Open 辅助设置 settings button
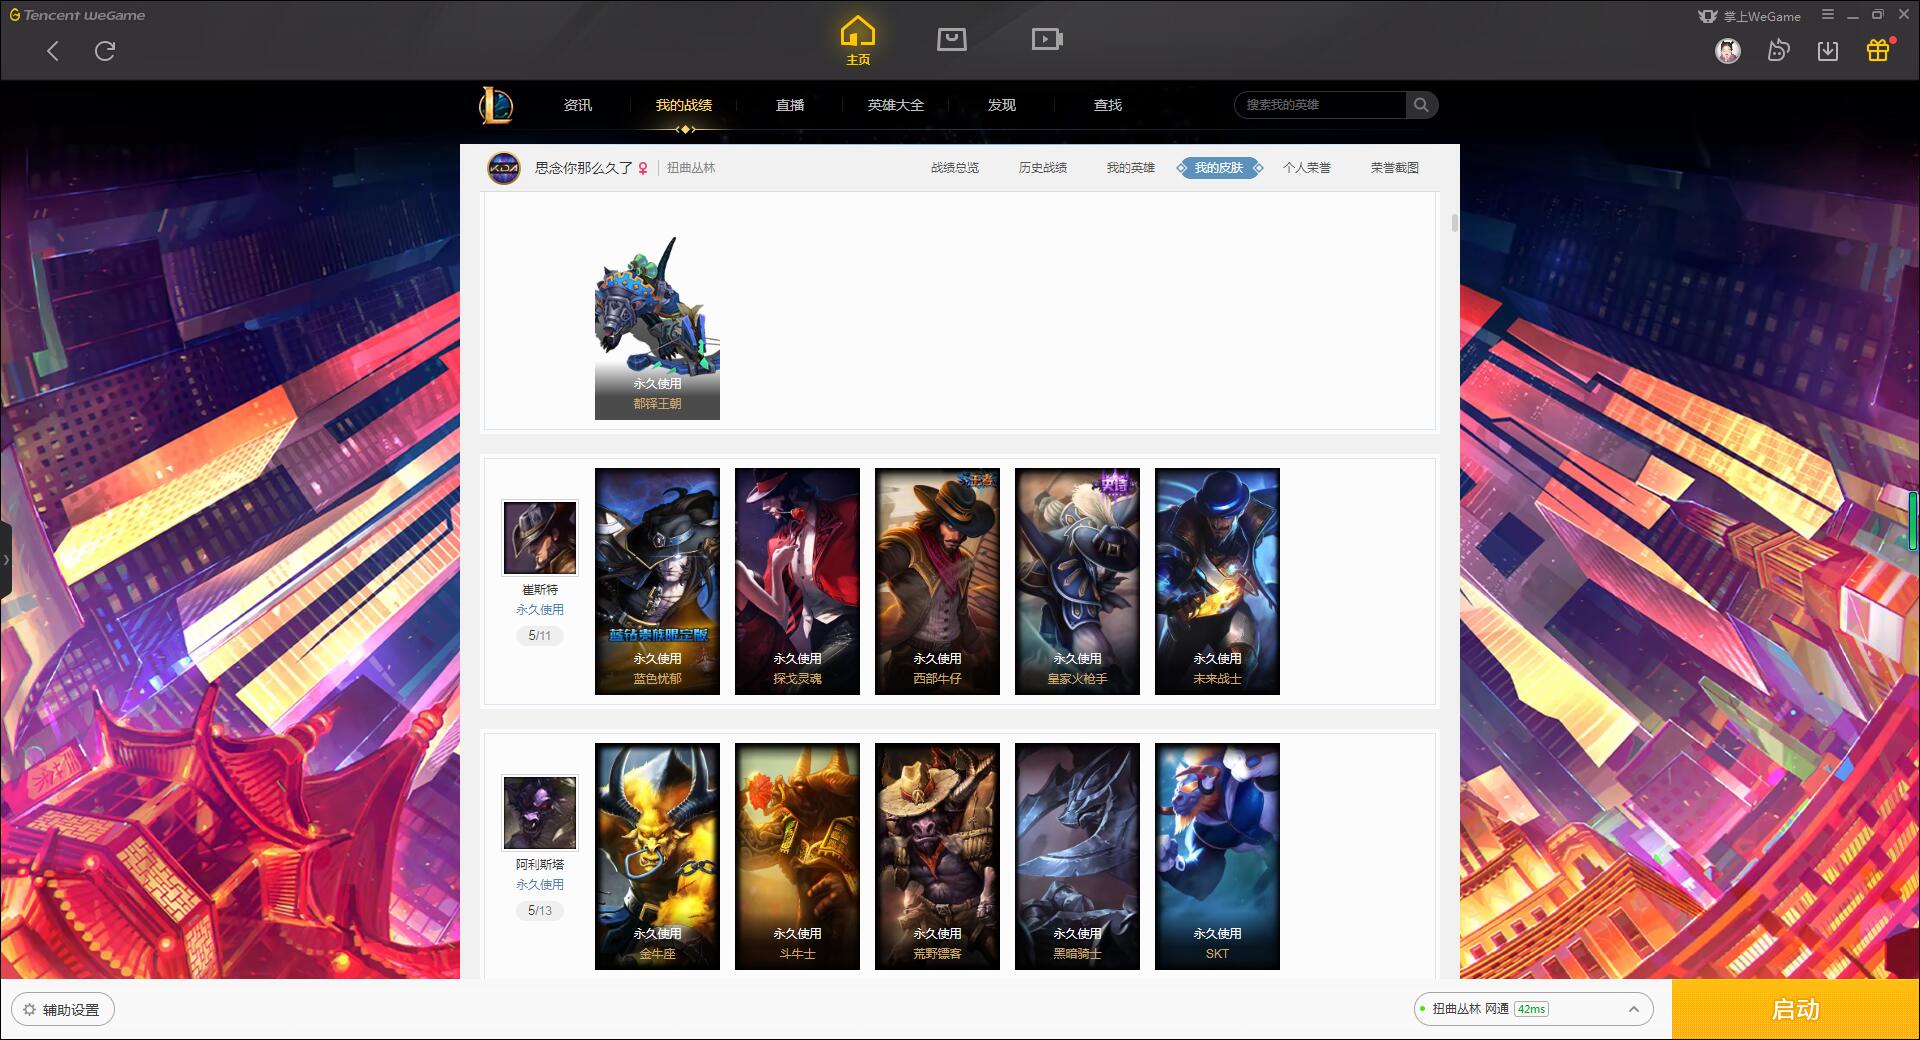Viewport: 1920px width, 1040px height. [x=63, y=1010]
